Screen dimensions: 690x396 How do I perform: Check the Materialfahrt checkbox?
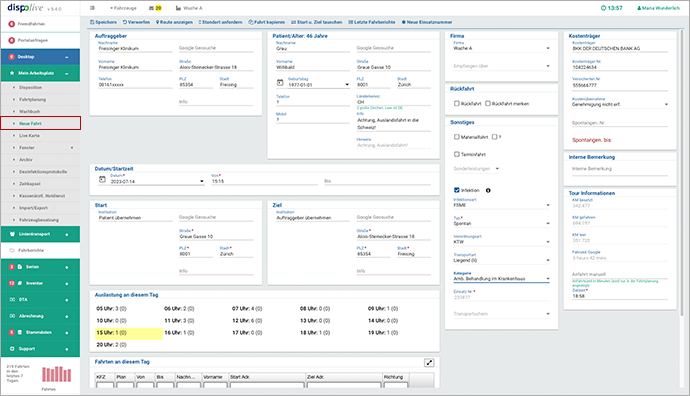pyautogui.click(x=456, y=137)
